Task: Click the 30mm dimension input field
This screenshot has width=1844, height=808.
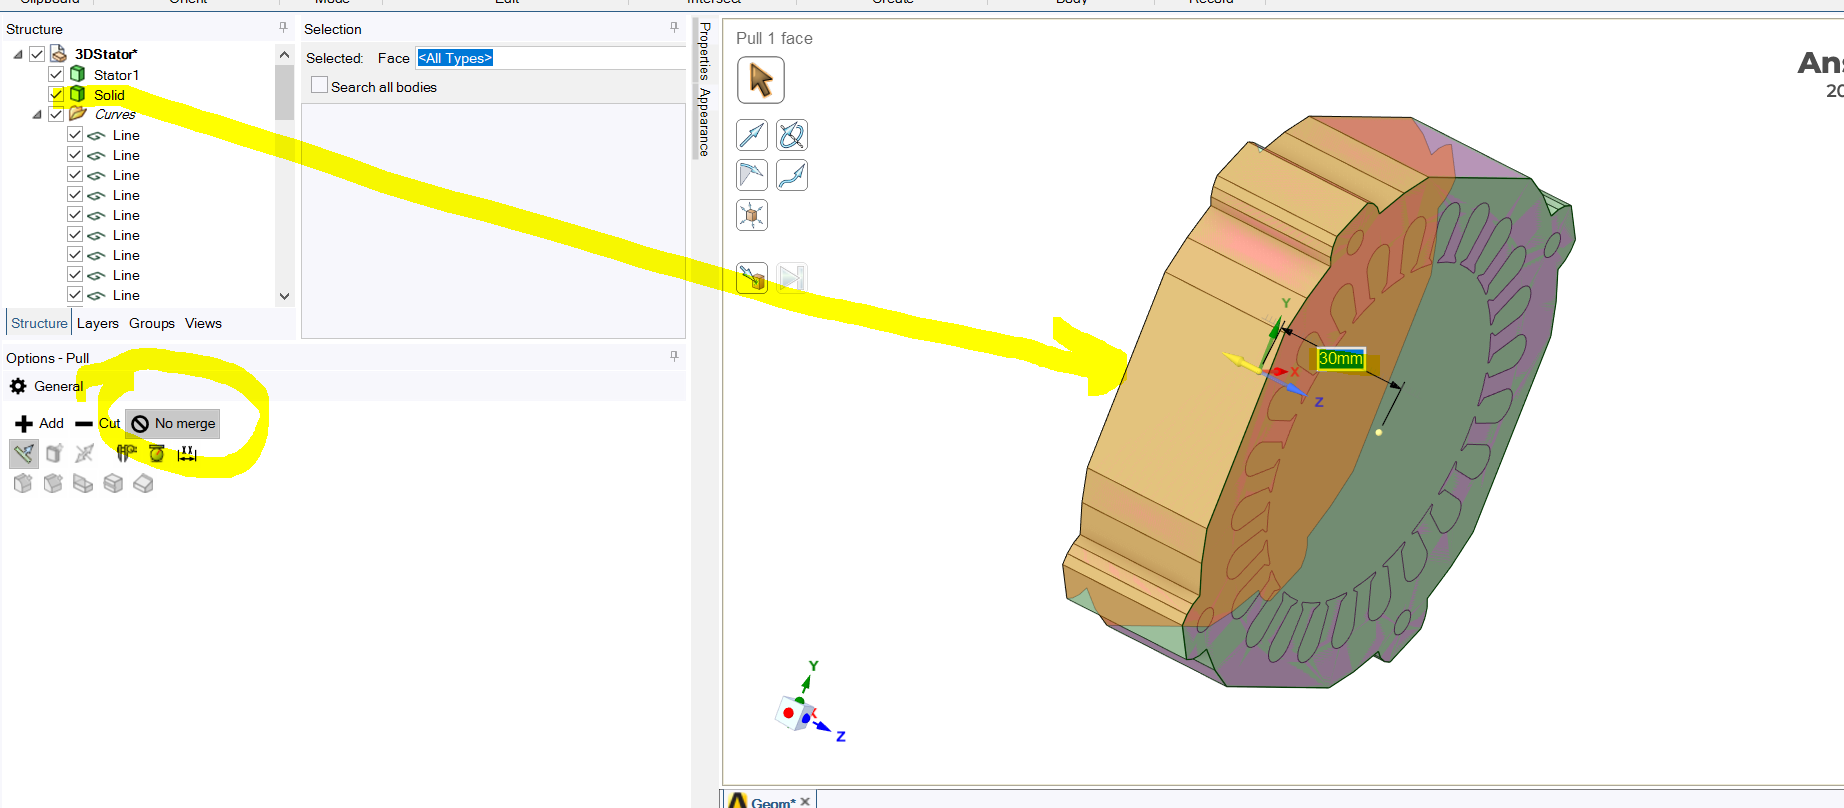Action: [1341, 358]
